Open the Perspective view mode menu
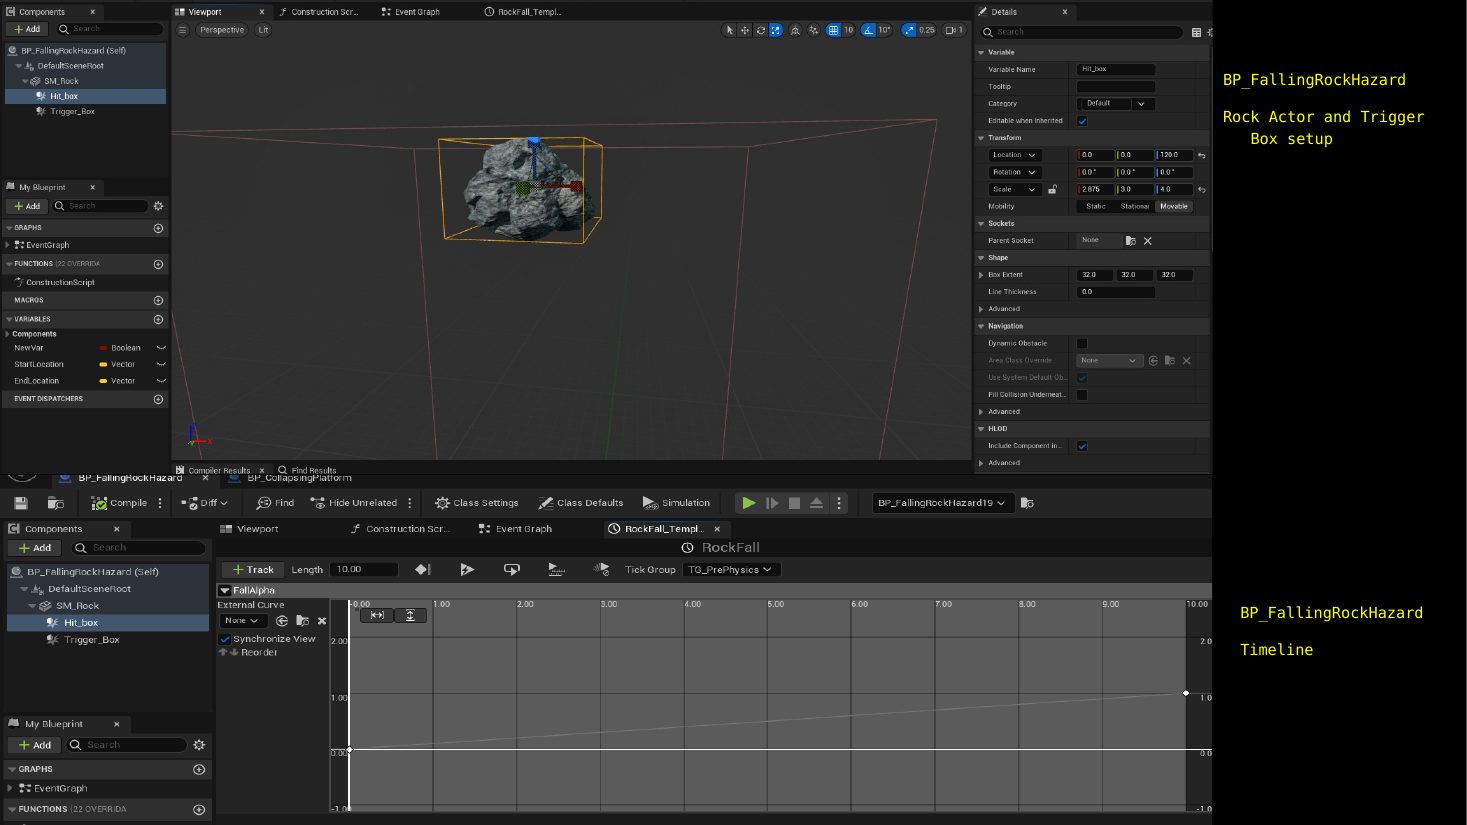1467x825 pixels. pyautogui.click(x=221, y=30)
